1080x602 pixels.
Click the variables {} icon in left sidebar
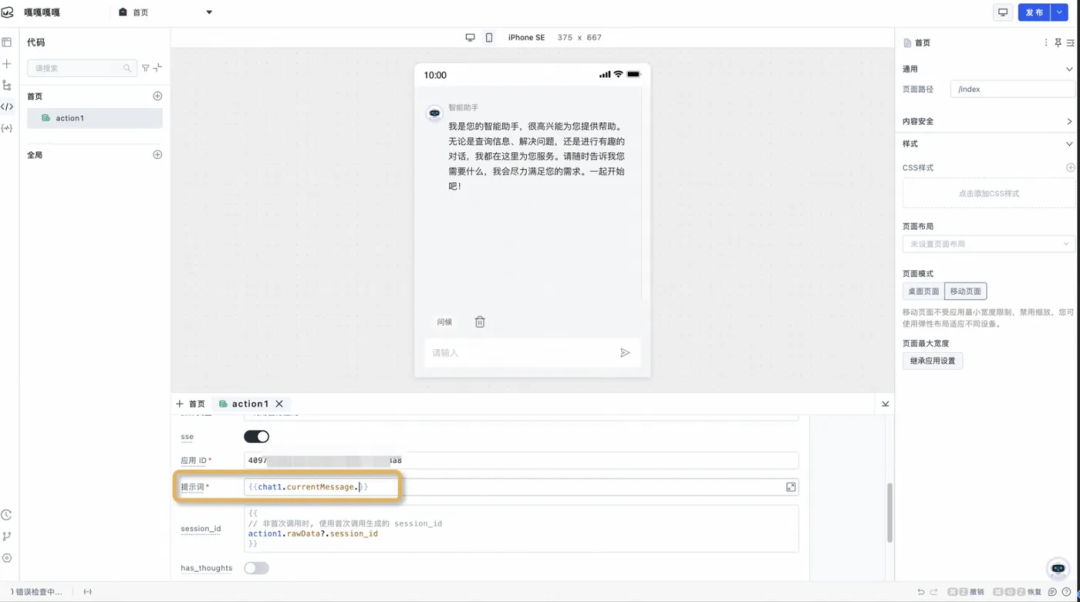[x=8, y=128]
